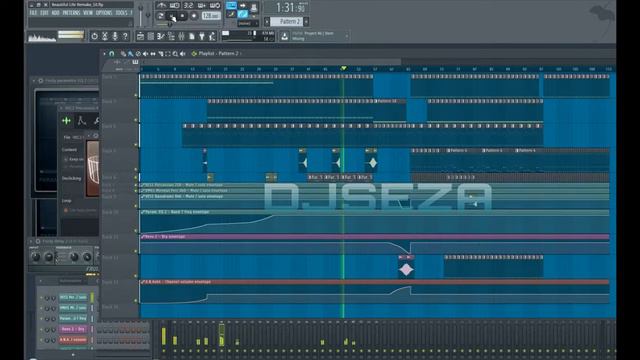The image size is (640, 360).
Task: Click the microphone recording icon in toolbar
Action: point(115,36)
